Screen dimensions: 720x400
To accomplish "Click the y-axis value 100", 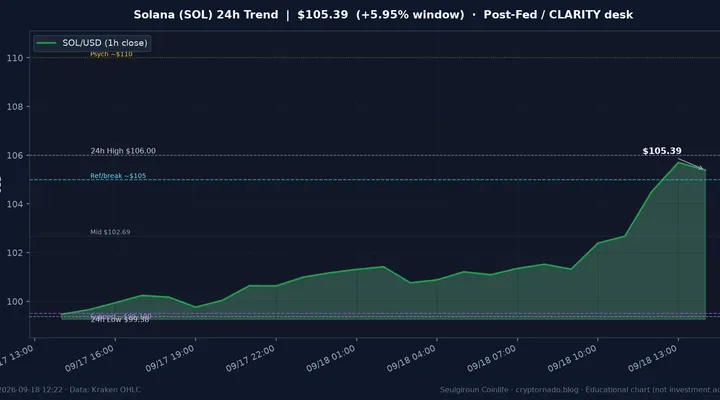I will coord(15,302).
